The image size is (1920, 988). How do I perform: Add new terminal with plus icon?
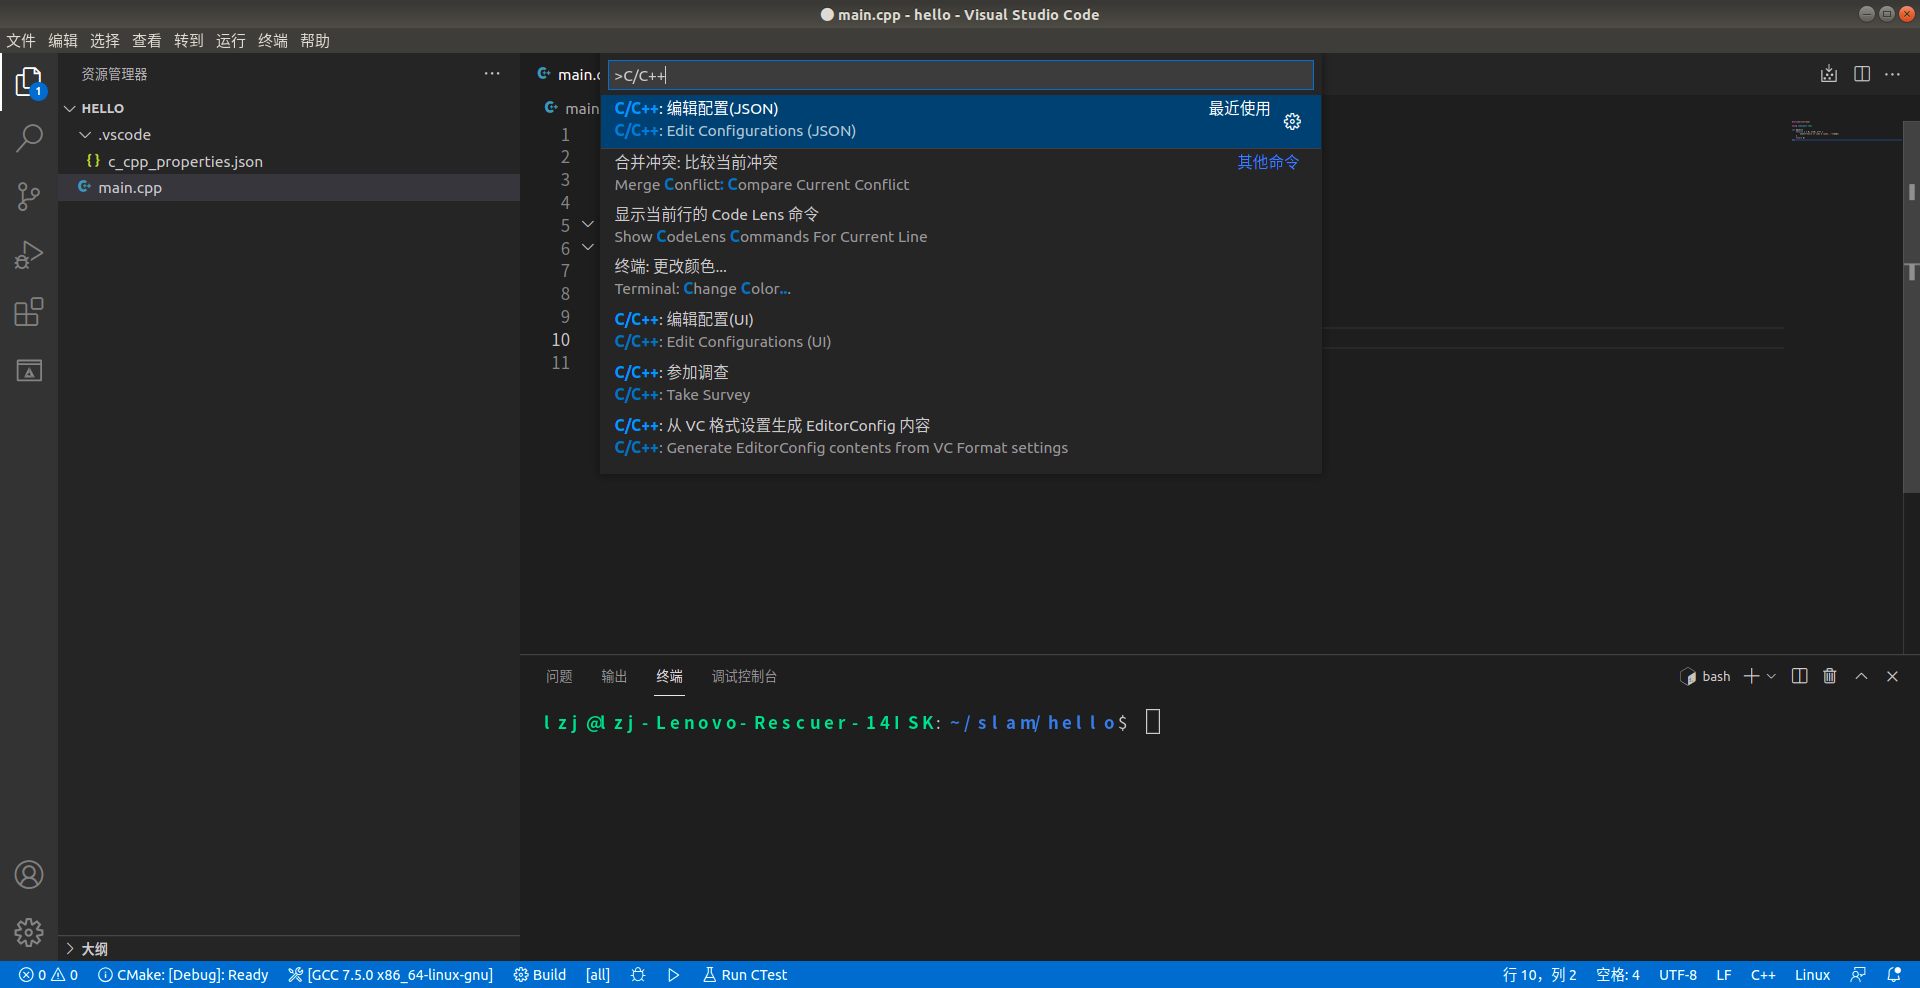[x=1751, y=676]
